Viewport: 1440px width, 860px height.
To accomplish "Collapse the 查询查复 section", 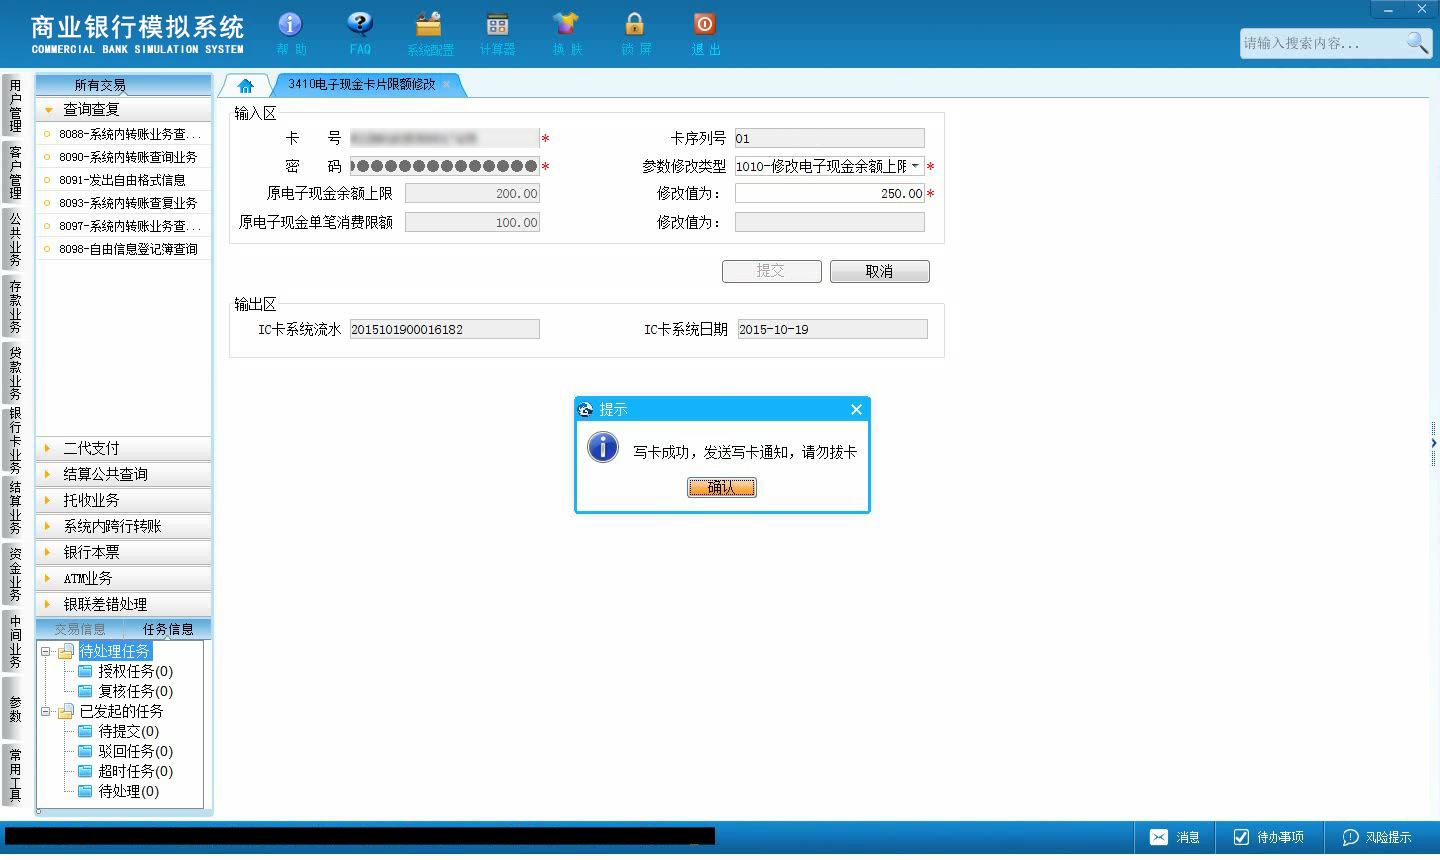I will 124,109.
